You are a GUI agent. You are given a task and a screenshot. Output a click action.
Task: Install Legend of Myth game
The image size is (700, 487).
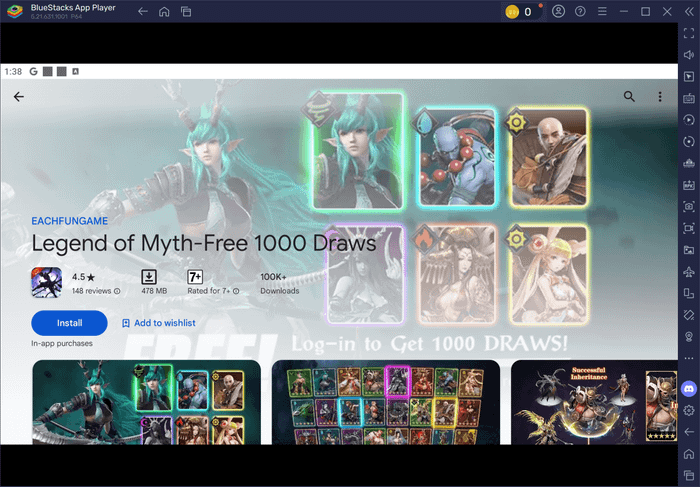(x=69, y=323)
